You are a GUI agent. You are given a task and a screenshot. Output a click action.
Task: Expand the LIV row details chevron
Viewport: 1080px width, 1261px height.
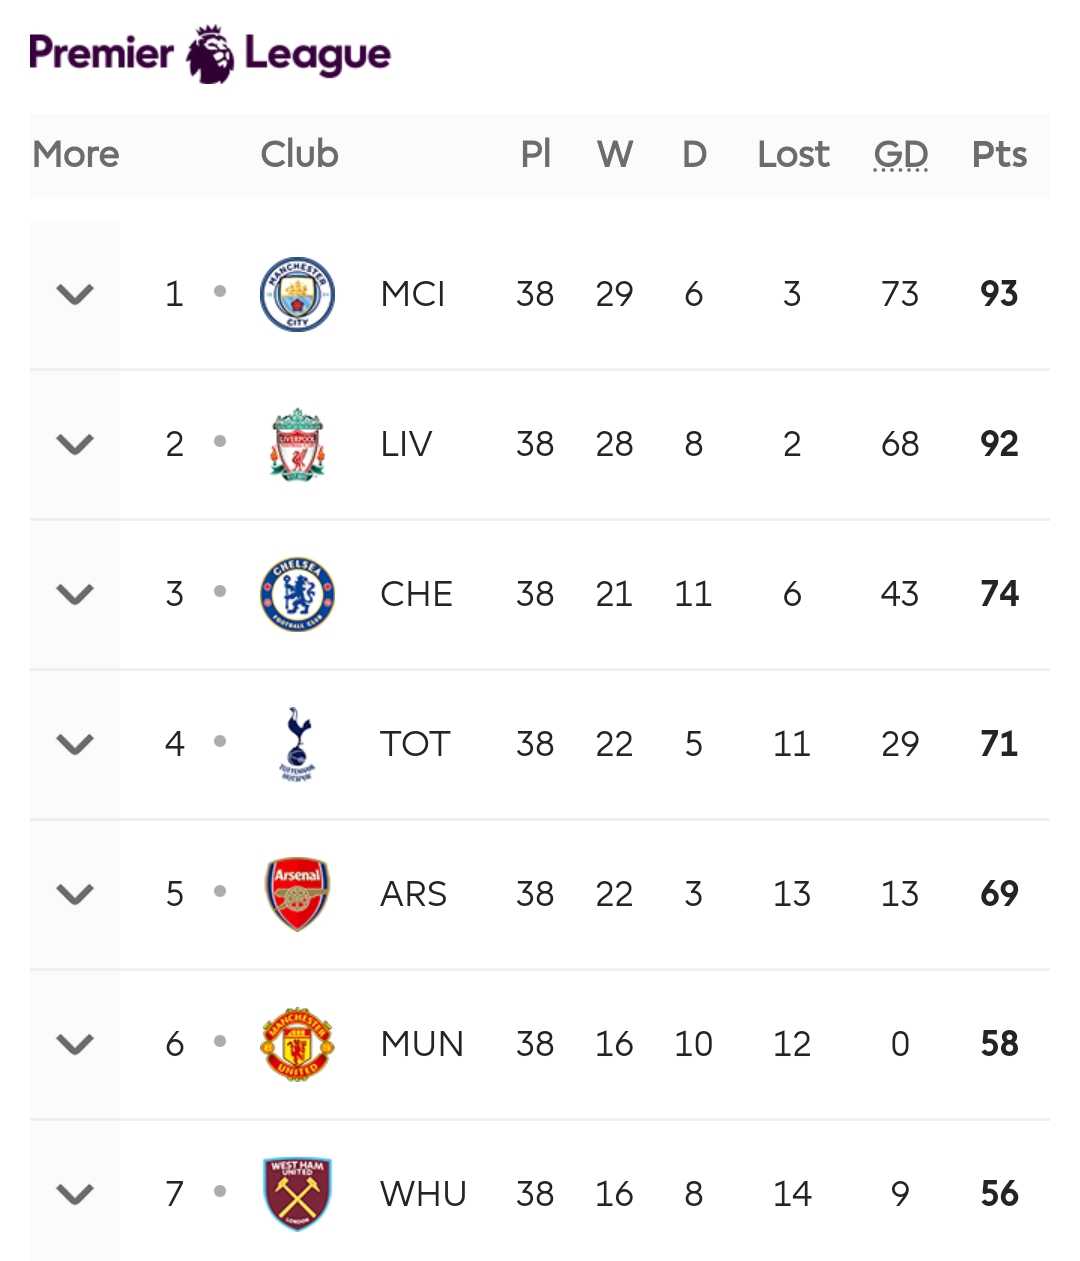point(75,444)
